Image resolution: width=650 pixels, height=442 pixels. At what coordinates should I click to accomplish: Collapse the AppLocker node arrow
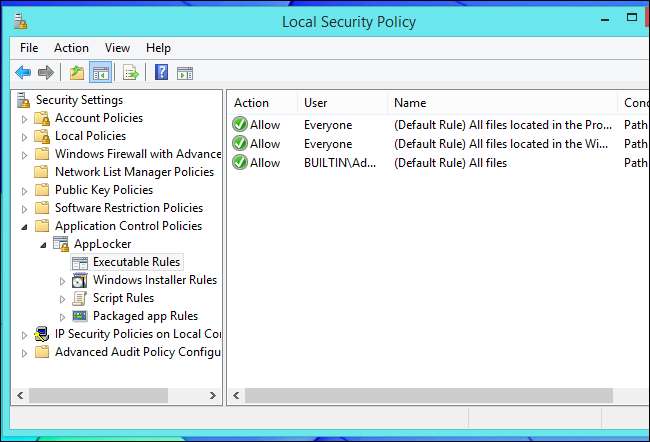click(43, 245)
